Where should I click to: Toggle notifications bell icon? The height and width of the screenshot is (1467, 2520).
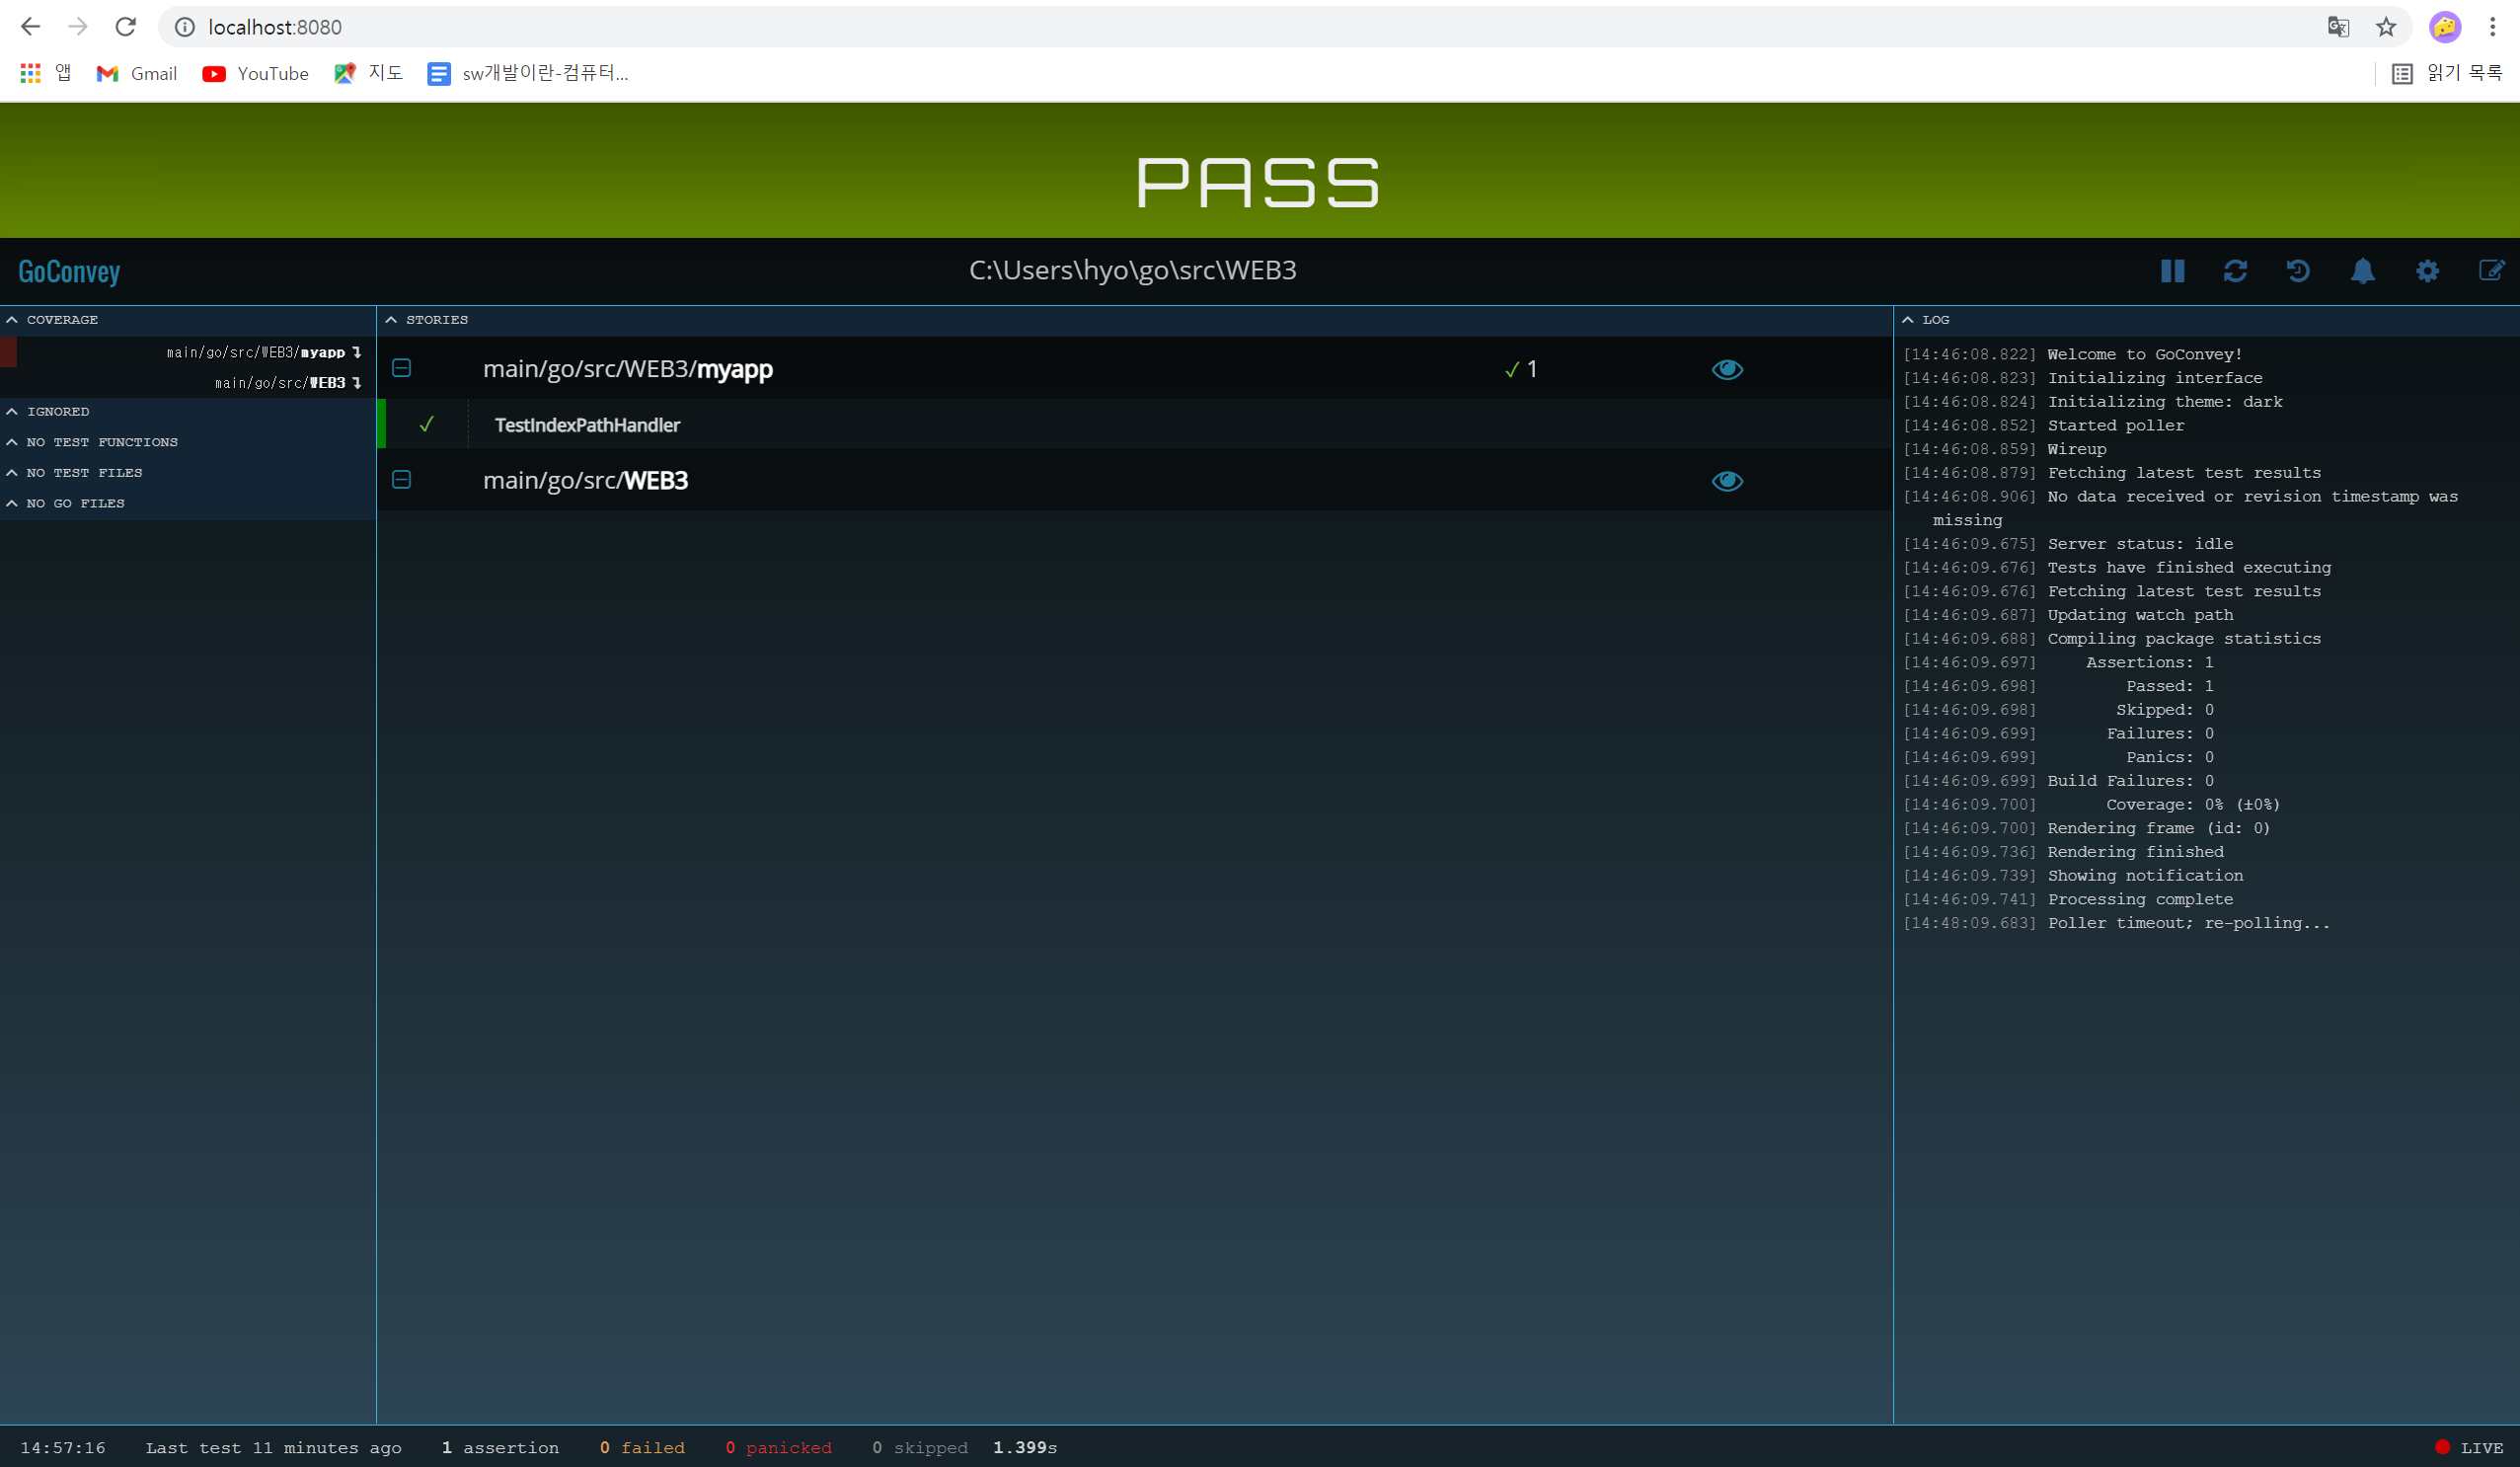(2362, 271)
